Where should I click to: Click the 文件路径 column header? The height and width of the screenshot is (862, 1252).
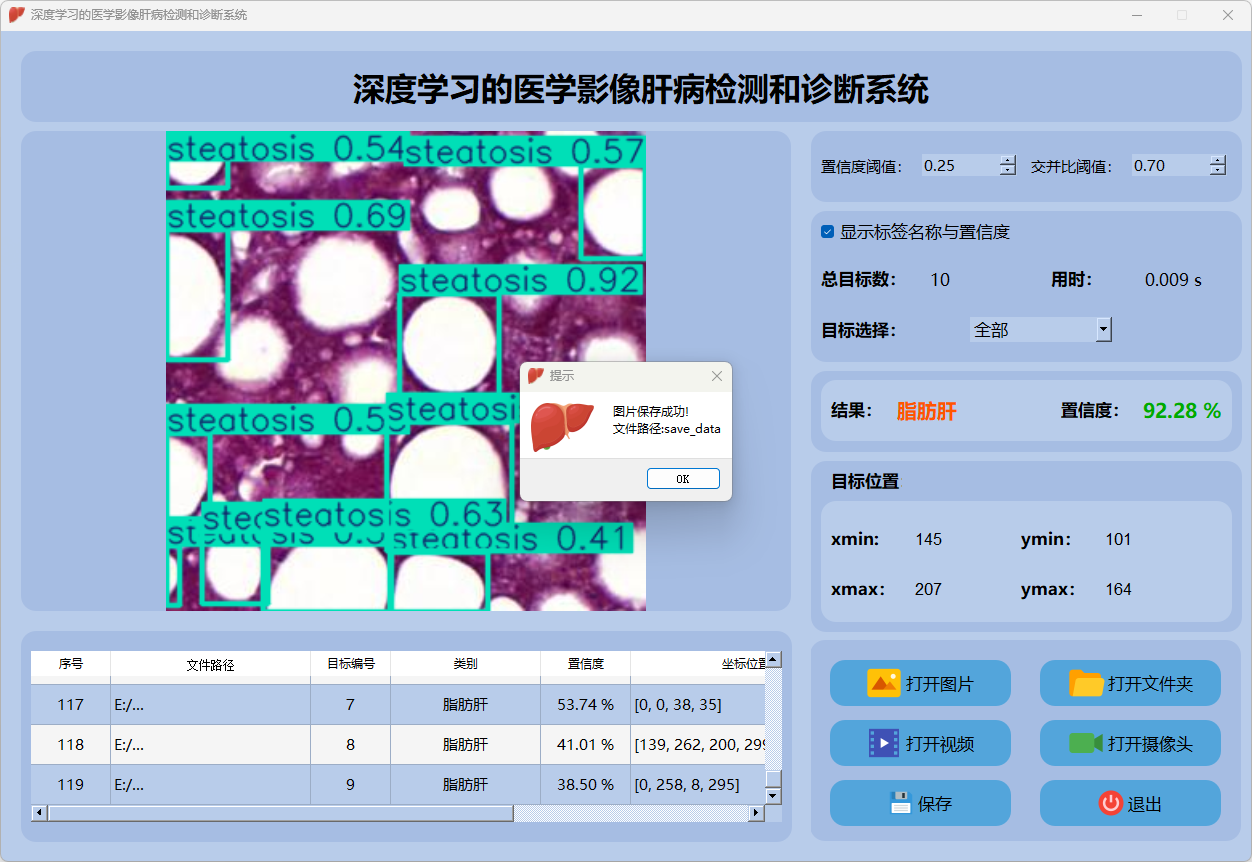[210, 664]
